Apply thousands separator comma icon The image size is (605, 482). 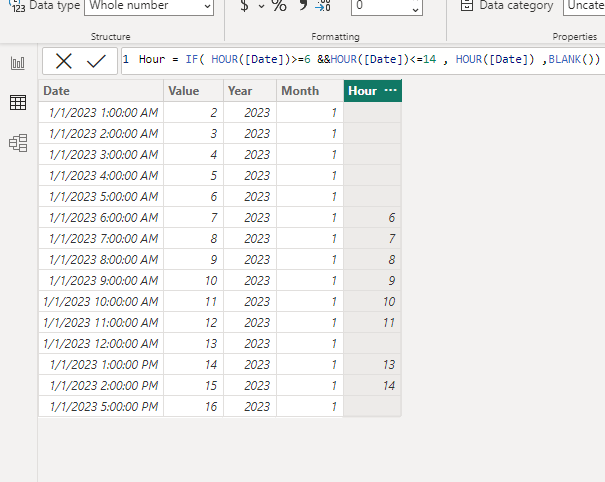pos(303,5)
